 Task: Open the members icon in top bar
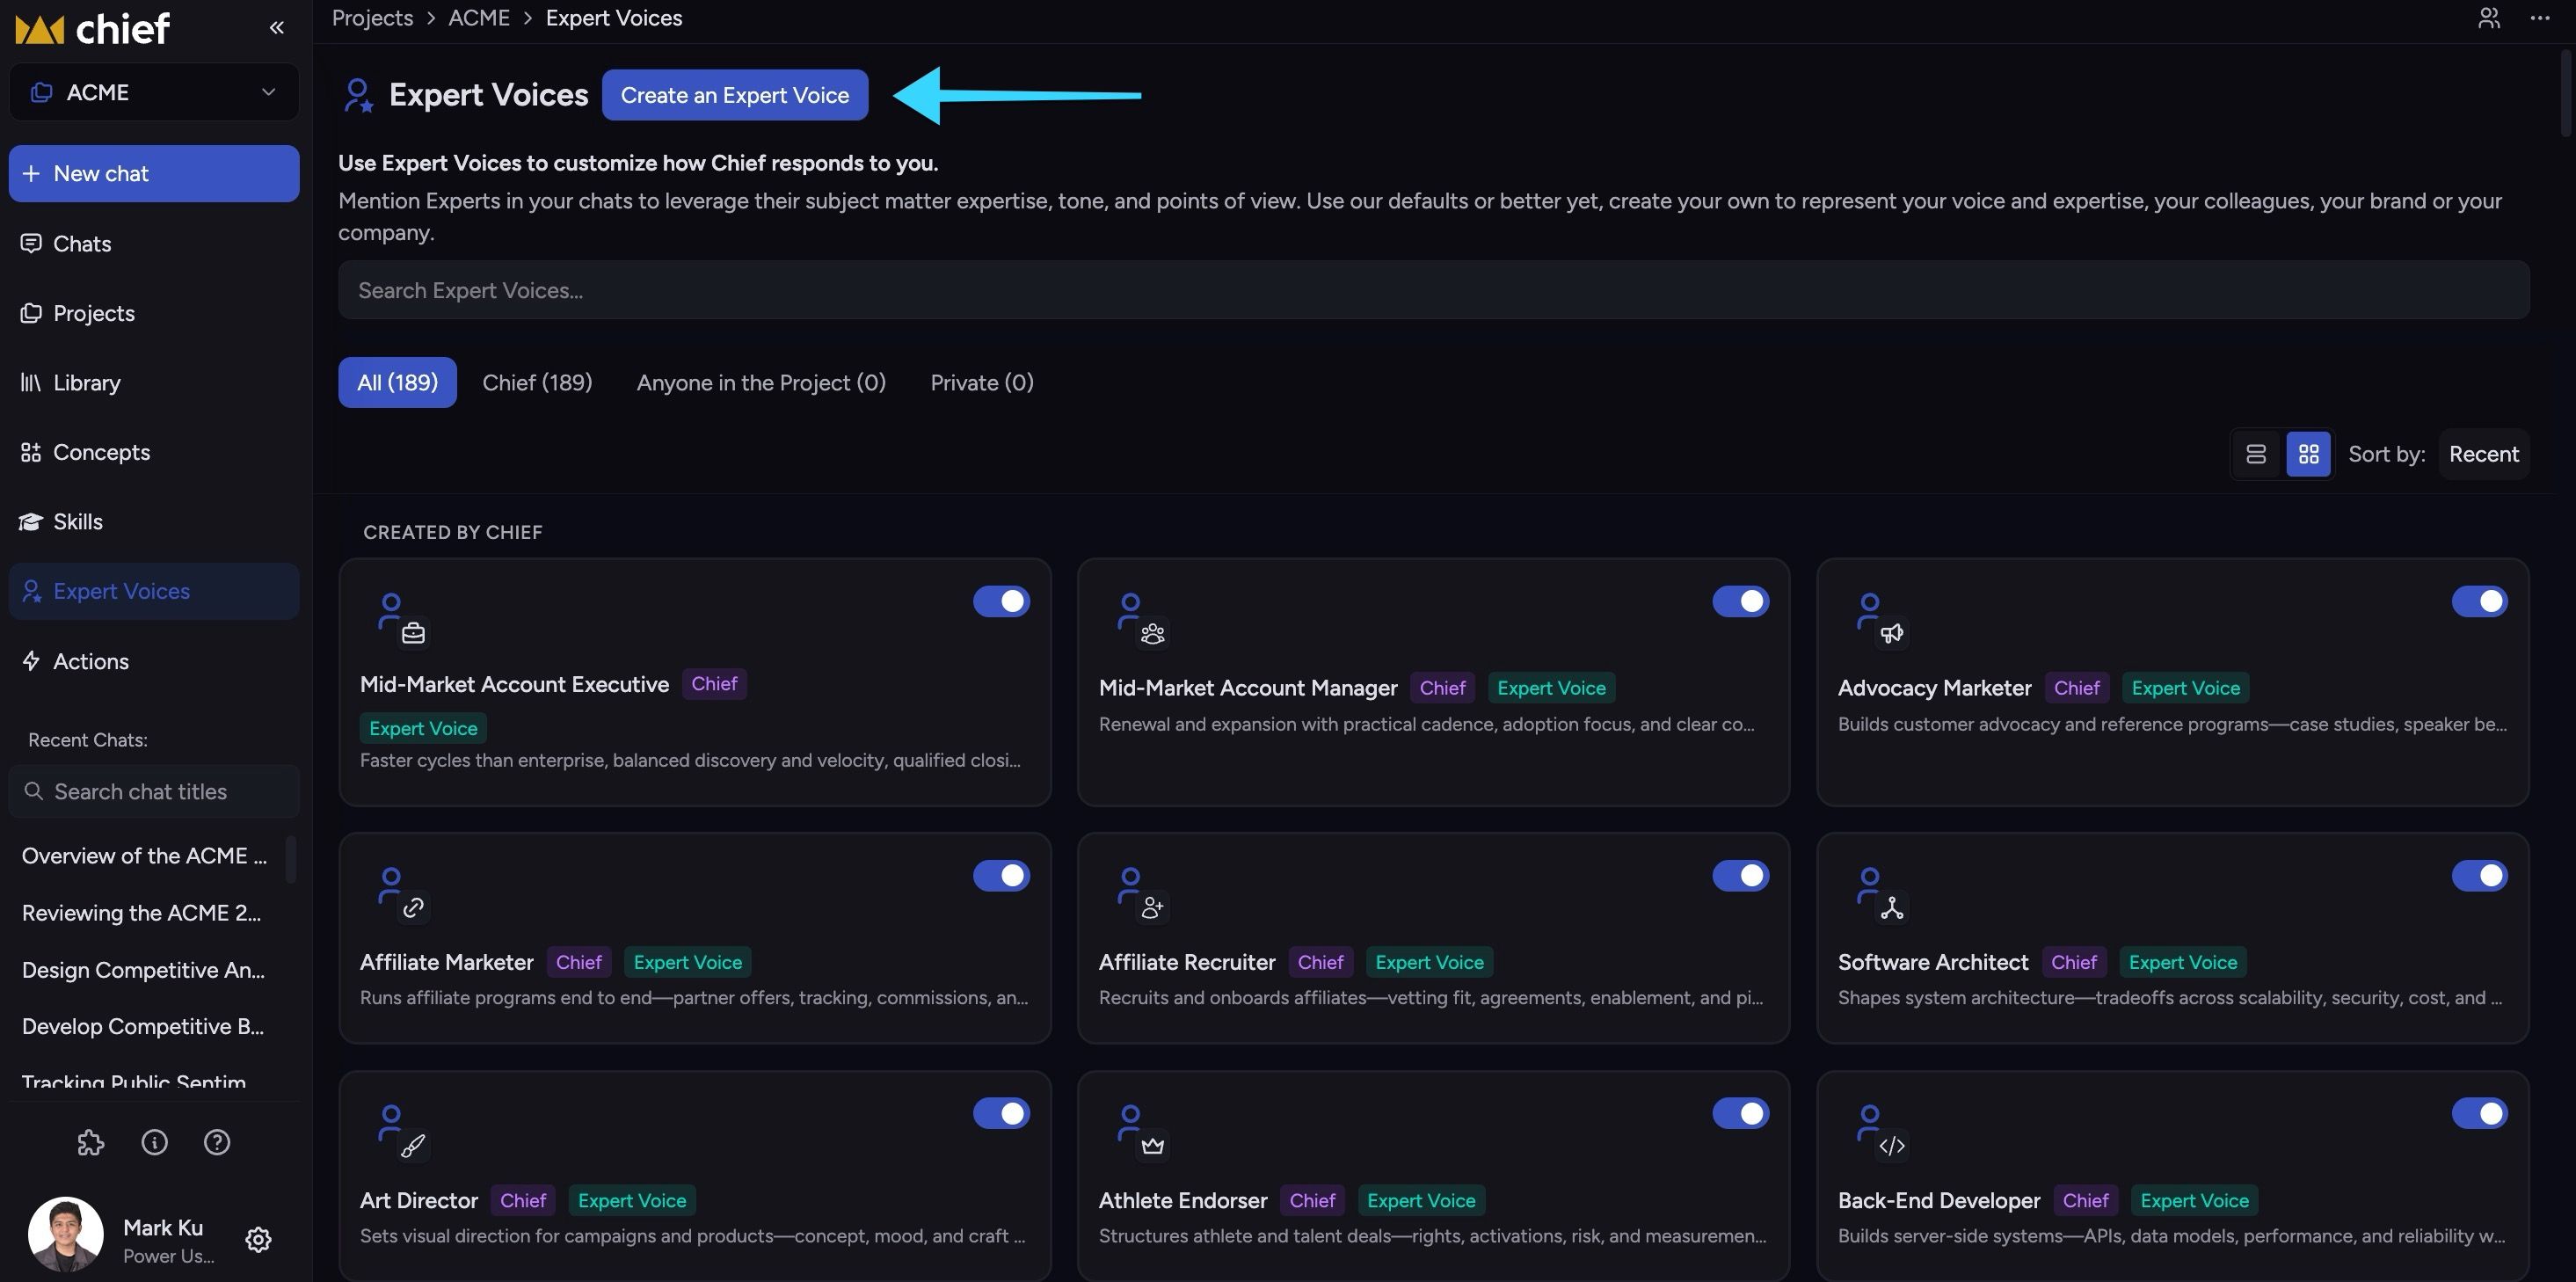[2489, 18]
